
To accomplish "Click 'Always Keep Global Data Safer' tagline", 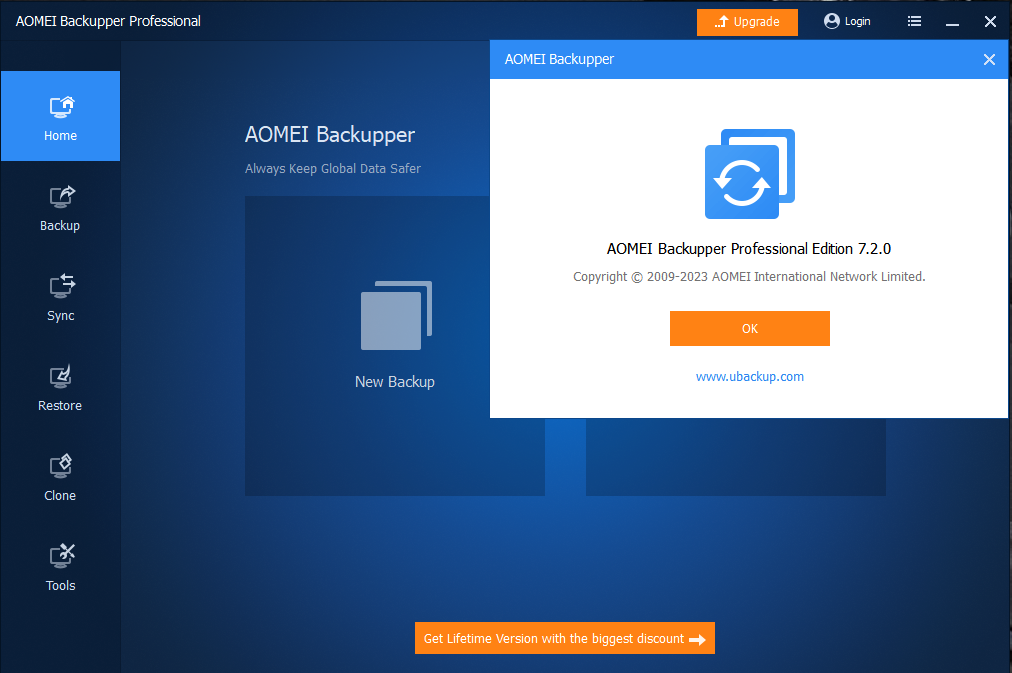I will click(x=332, y=169).
